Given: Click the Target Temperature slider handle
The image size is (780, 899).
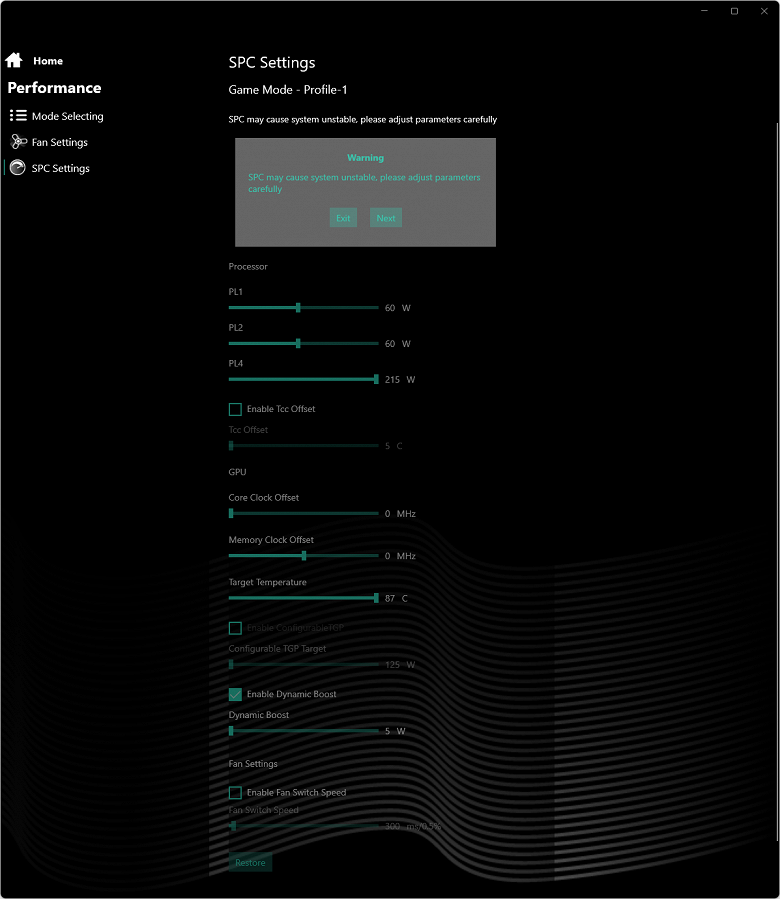Looking at the screenshot, I should tap(376, 598).
